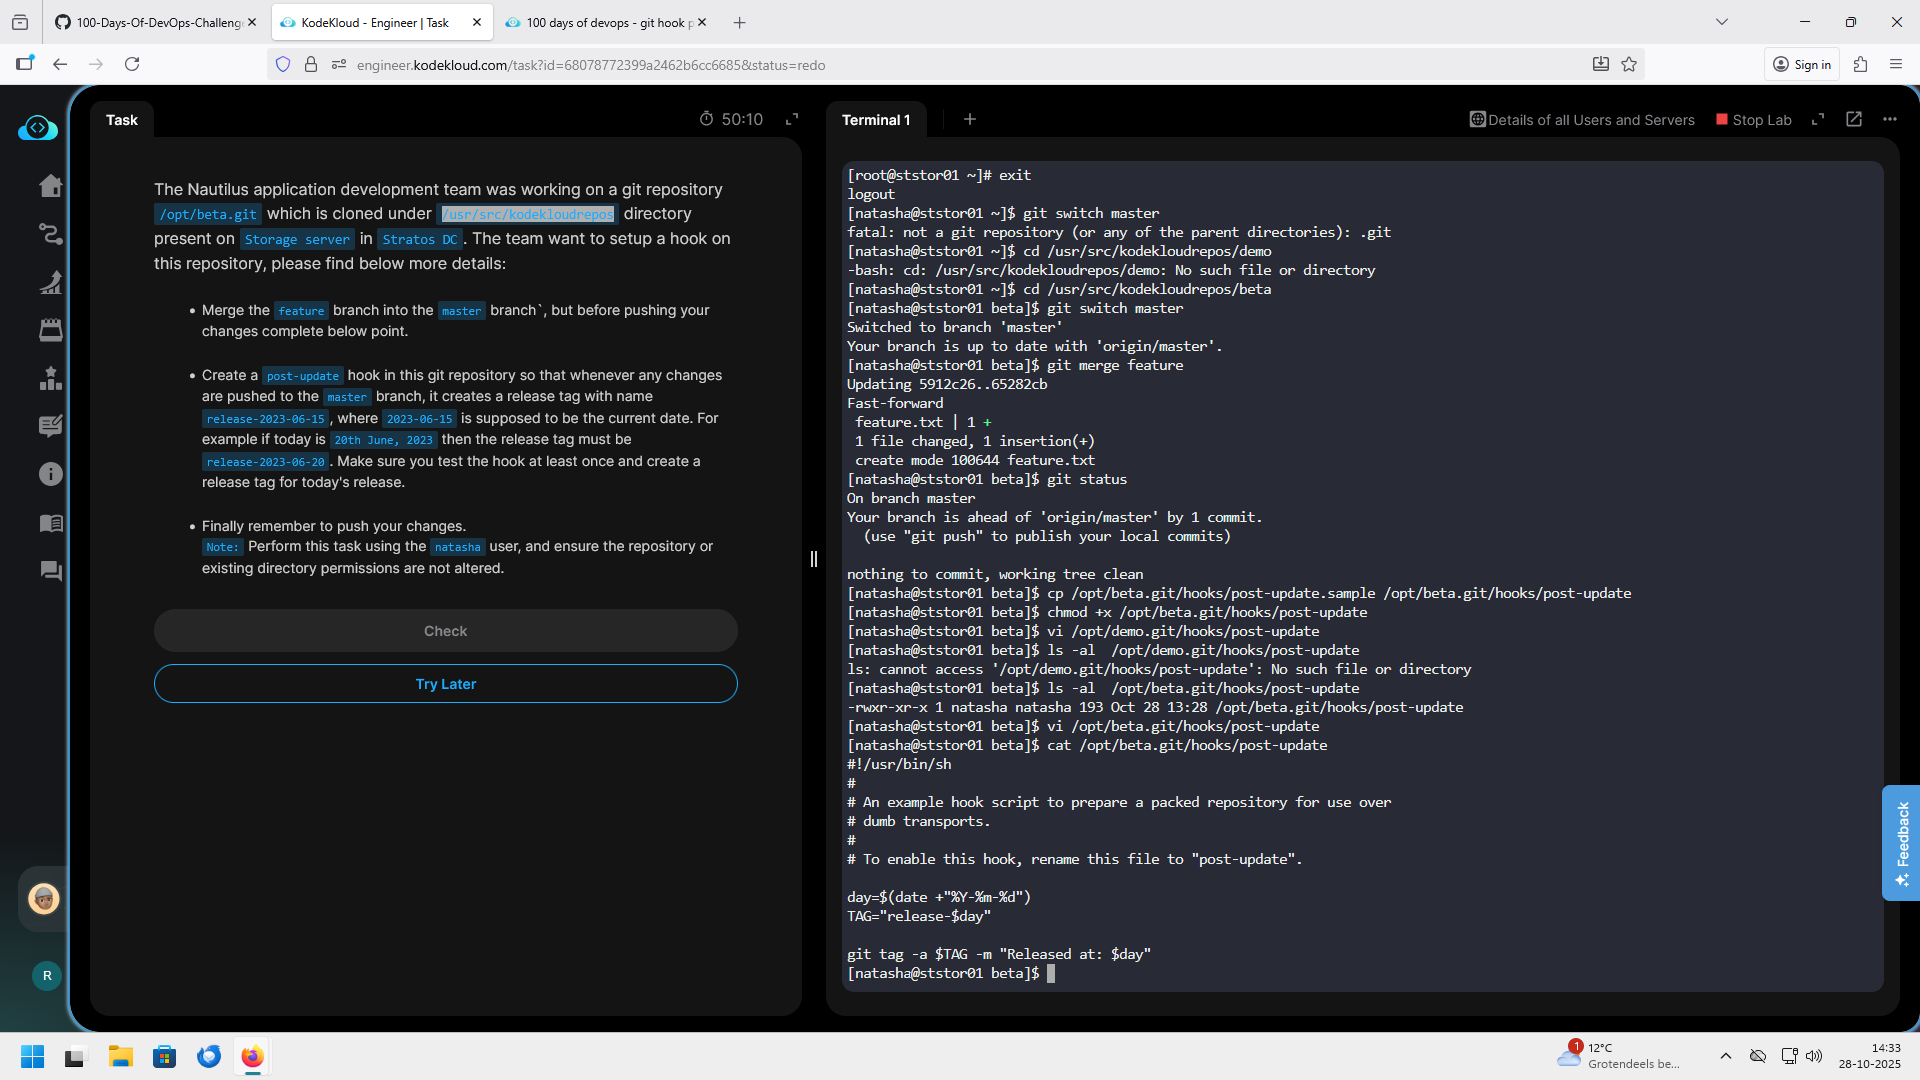Open terminal in new window icon

point(1854,119)
